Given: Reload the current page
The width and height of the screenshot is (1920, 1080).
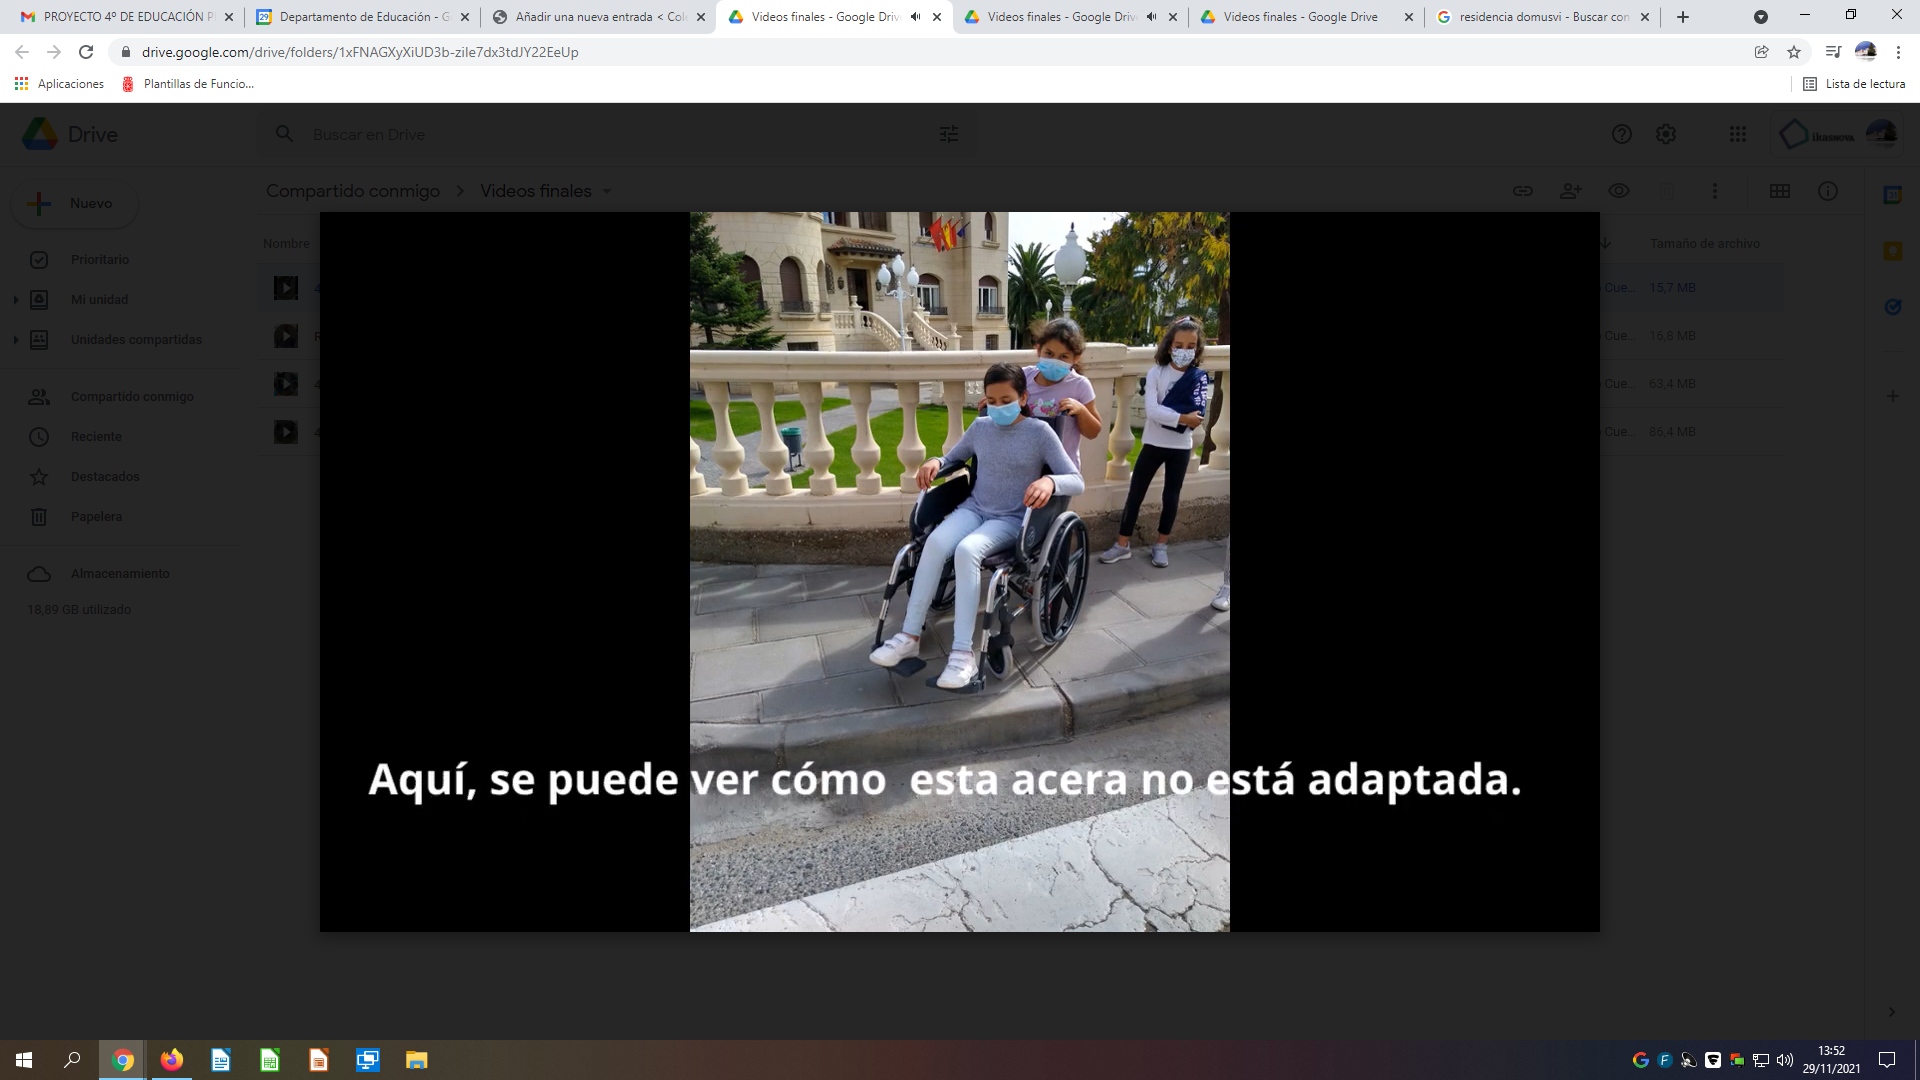Looking at the screenshot, I should (x=86, y=52).
